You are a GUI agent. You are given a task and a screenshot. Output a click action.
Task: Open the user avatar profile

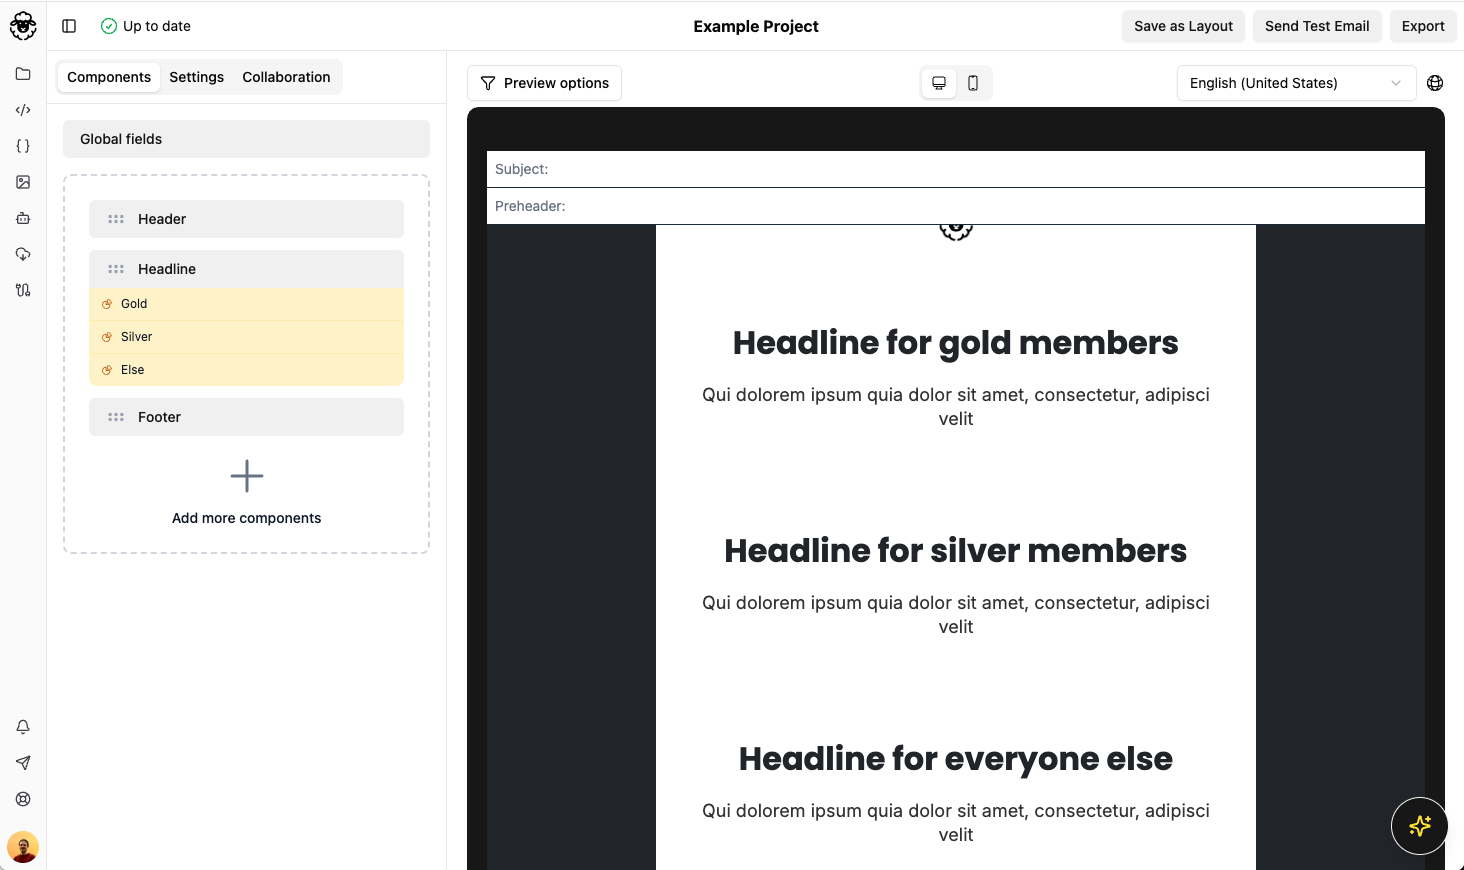click(x=23, y=847)
